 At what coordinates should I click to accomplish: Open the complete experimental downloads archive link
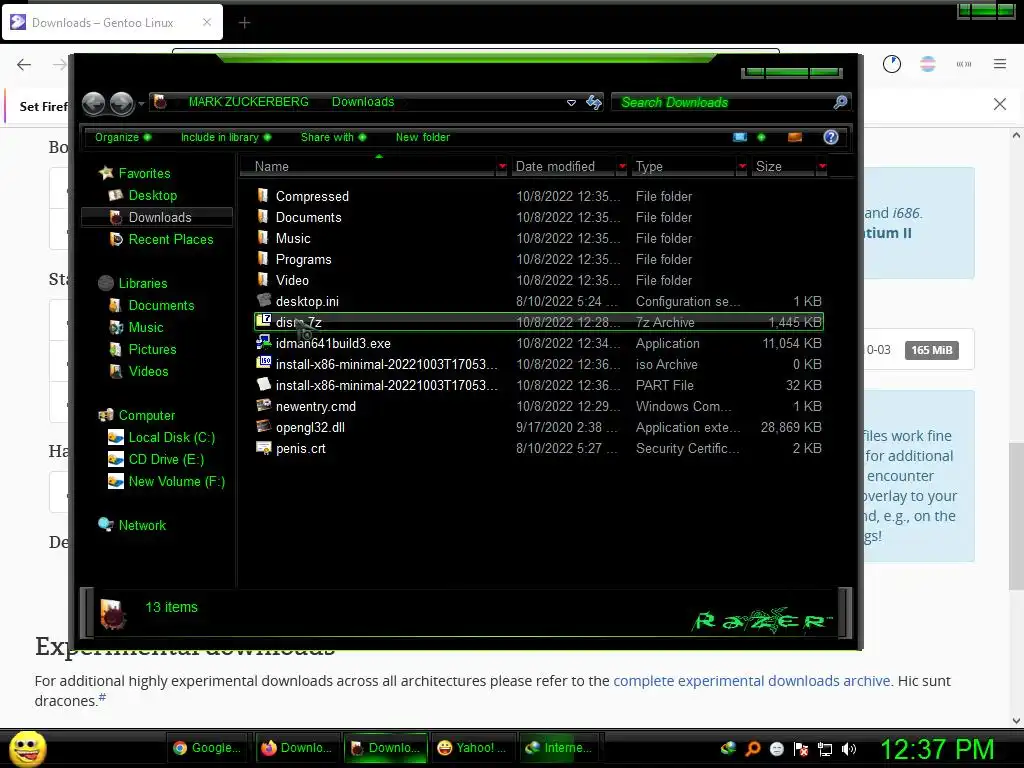pos(752,680)
